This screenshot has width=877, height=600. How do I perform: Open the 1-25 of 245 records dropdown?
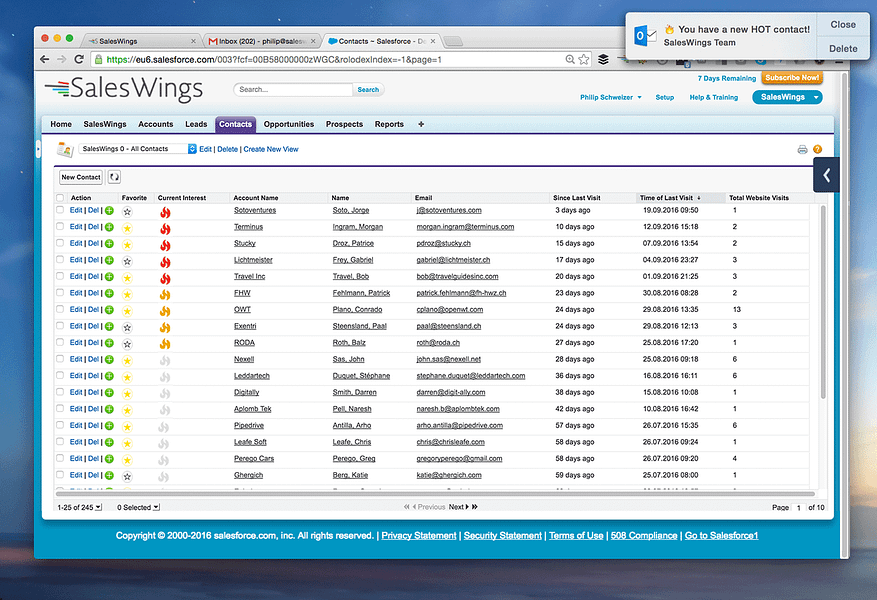tap(79, 507)
